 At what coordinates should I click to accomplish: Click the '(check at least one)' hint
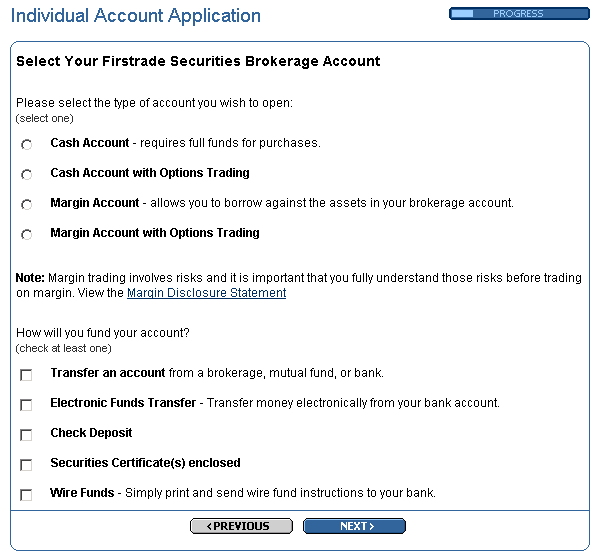coord(64,348)
